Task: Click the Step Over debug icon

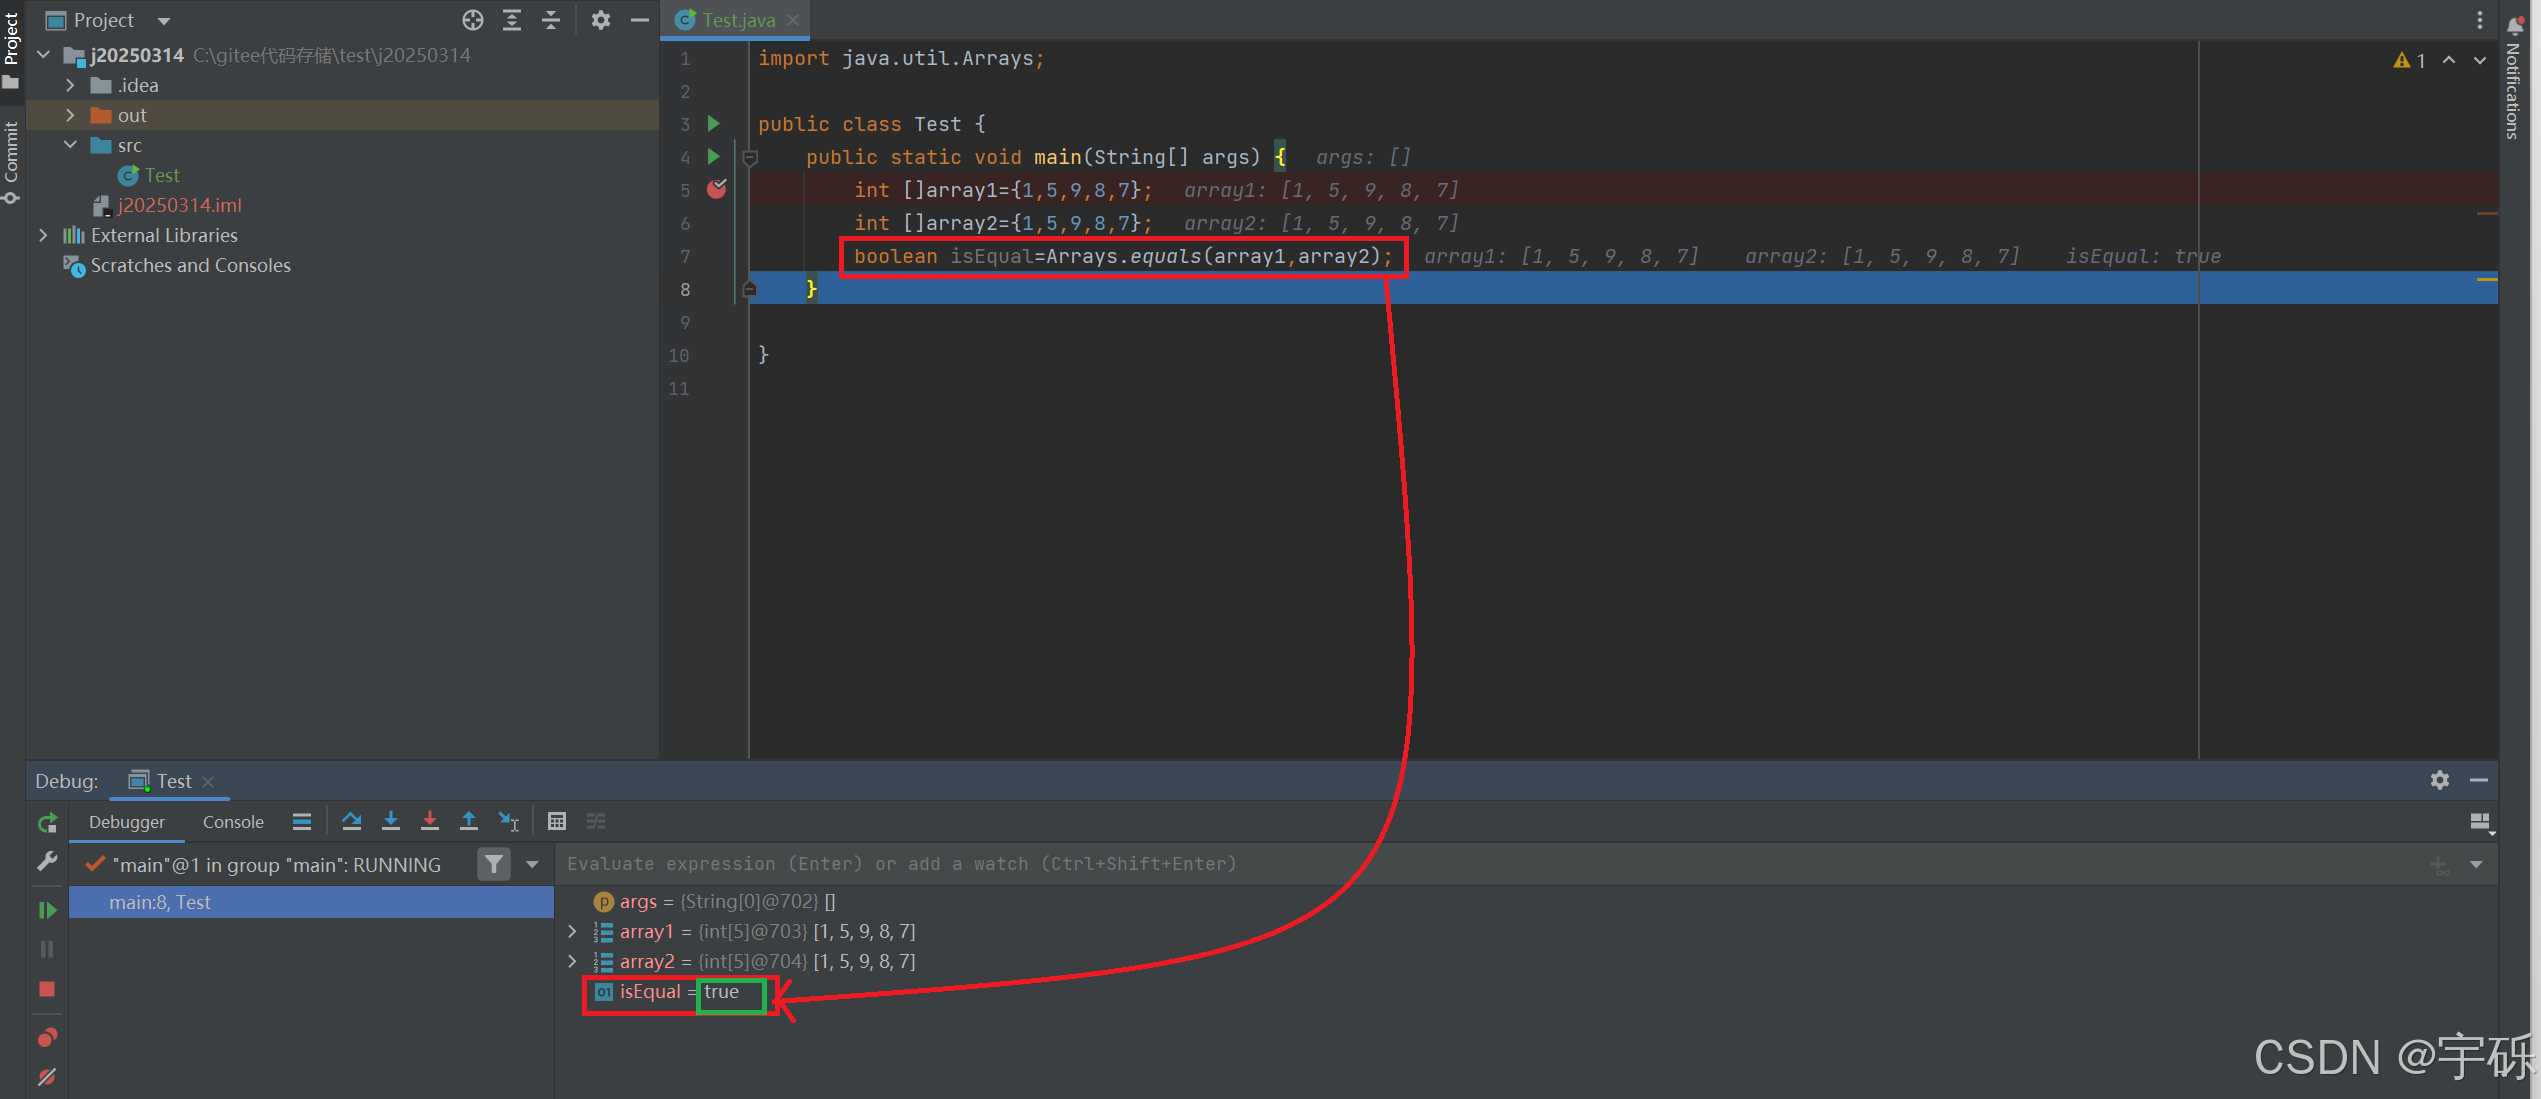Action: [351, 821]
